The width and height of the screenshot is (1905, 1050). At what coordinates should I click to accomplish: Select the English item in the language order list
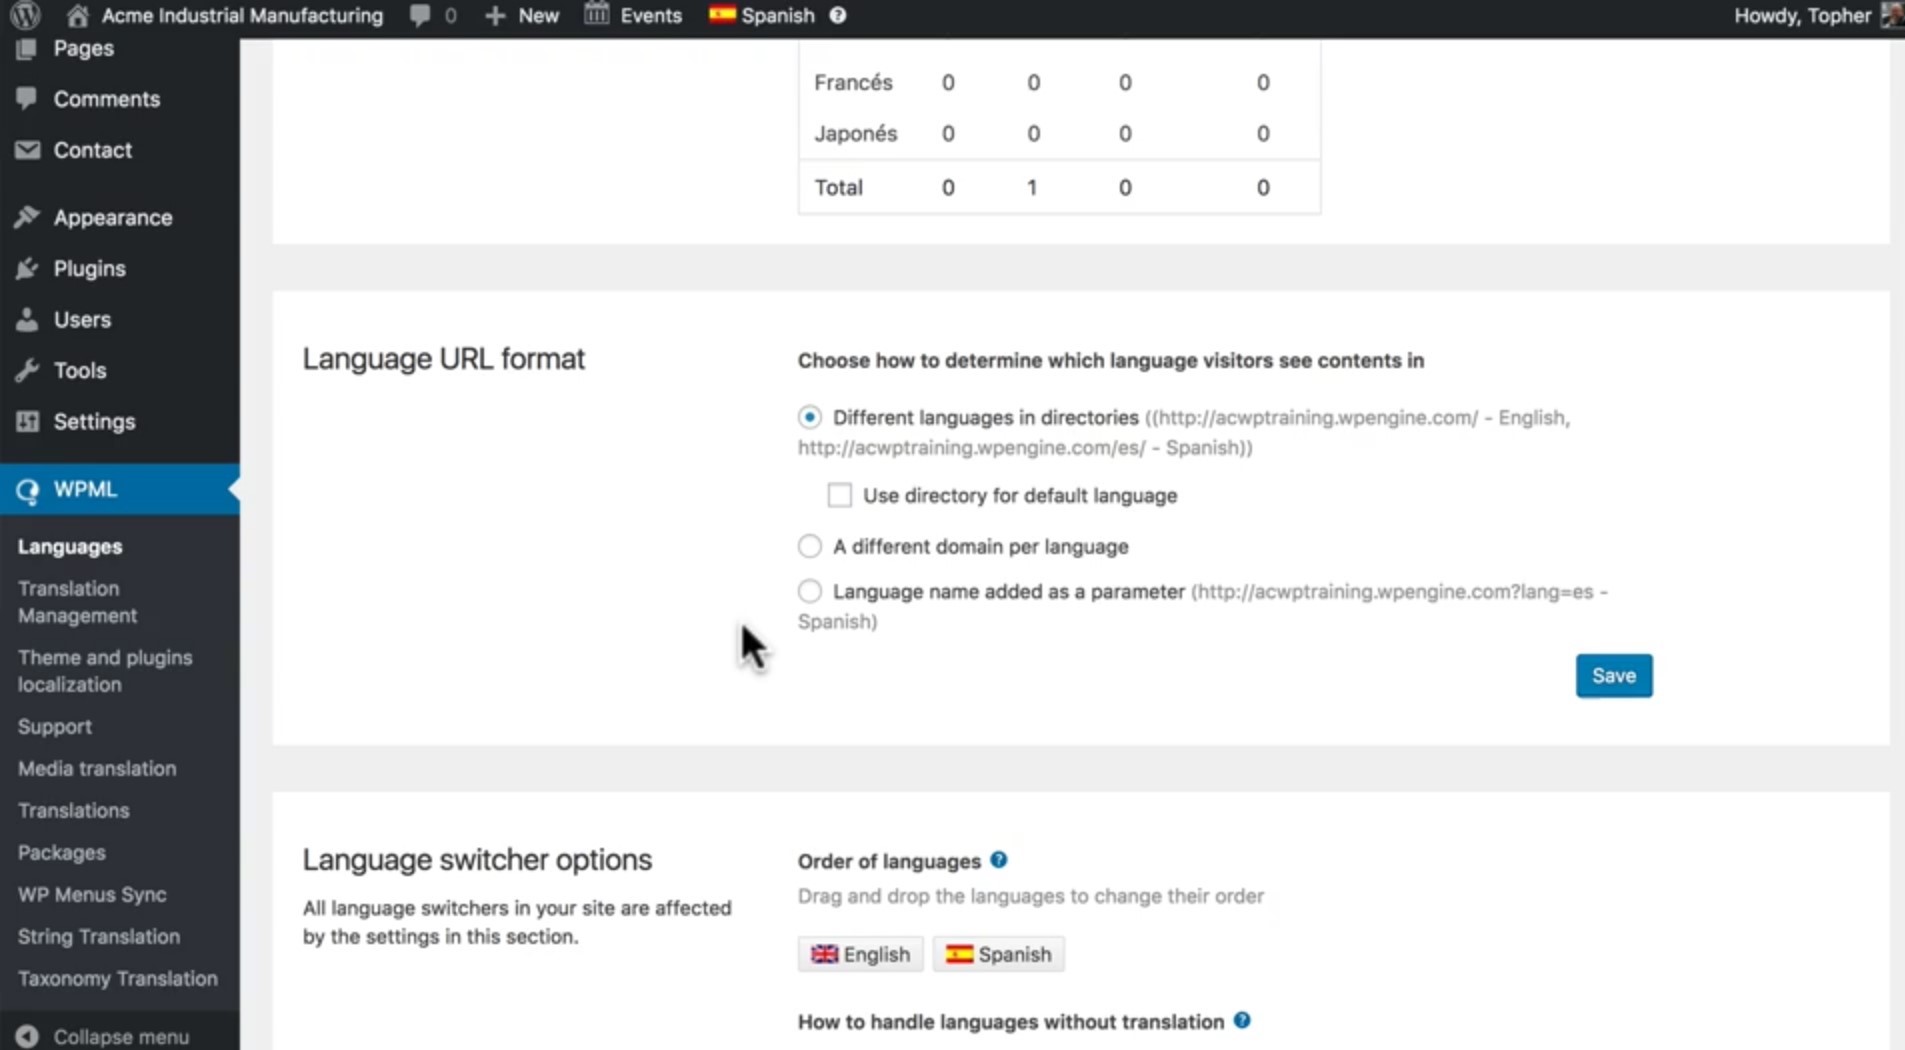point(859,953)
